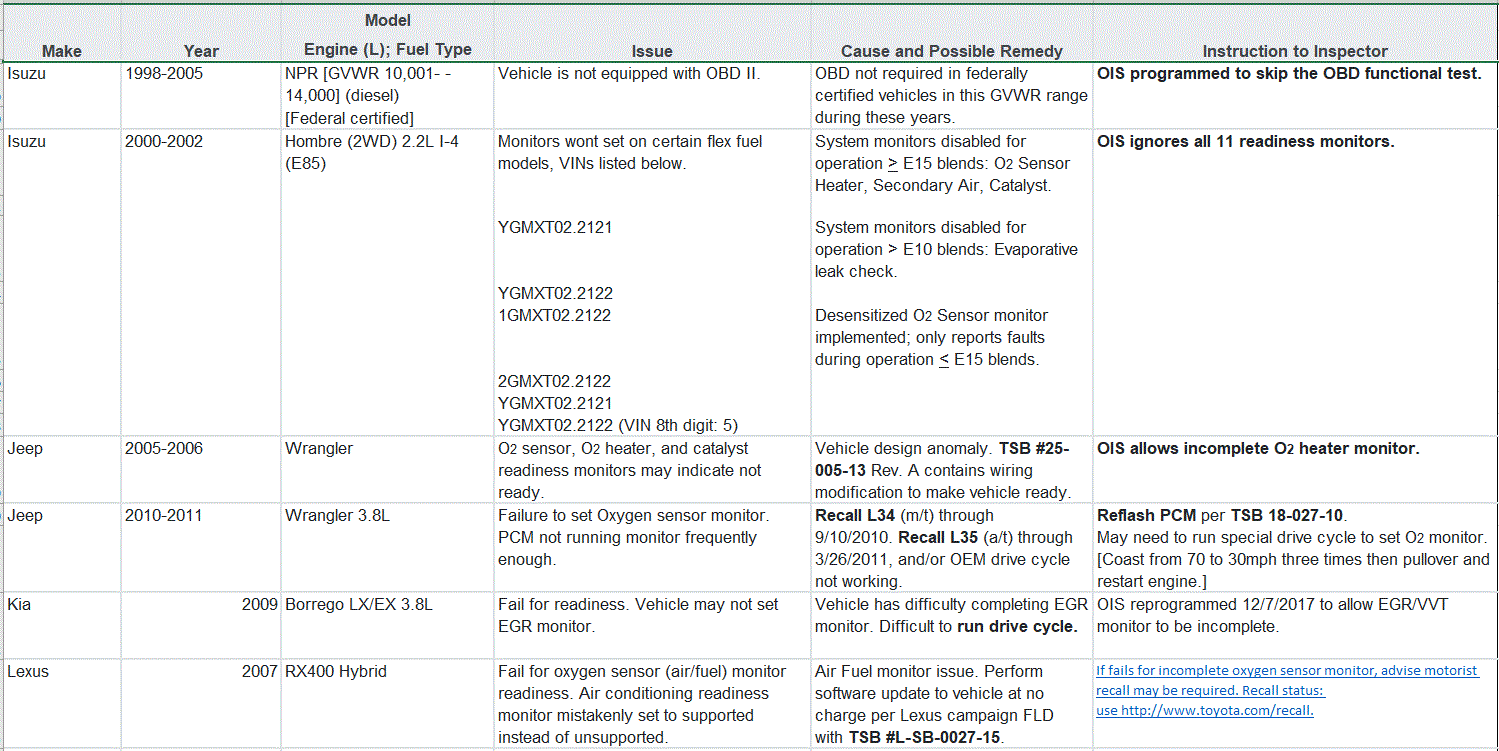Select the "Issue" column header cell

pyautogui.click(x=652, y=32)
